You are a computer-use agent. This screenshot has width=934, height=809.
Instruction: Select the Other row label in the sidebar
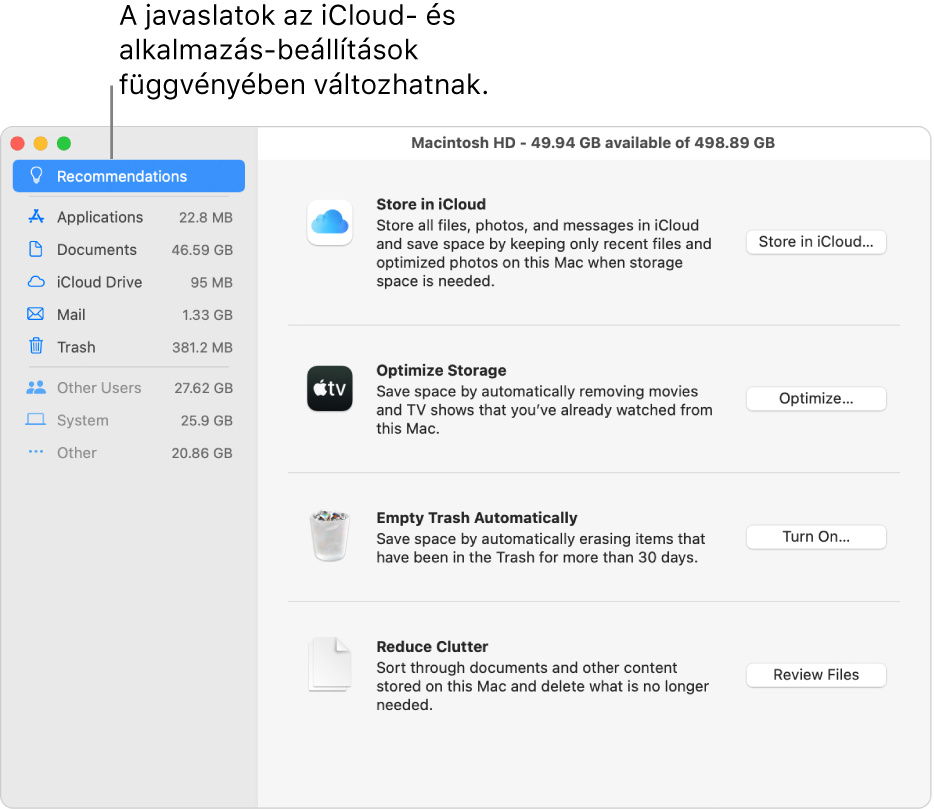pos(77,453)
